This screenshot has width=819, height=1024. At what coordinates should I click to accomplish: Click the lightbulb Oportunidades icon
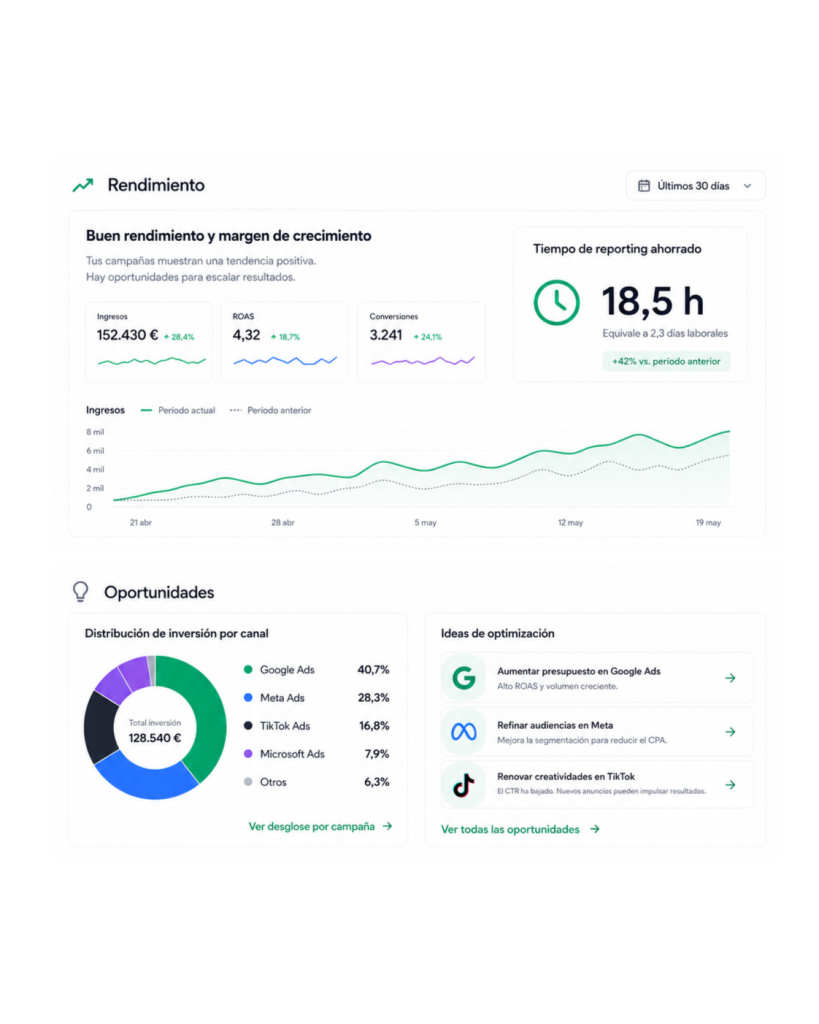point(80,592)
